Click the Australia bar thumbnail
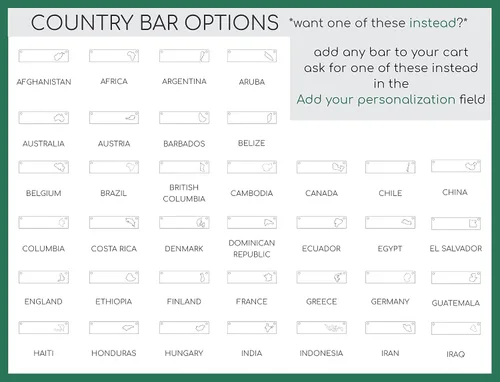The image size is (500, 382). (44, 118)
